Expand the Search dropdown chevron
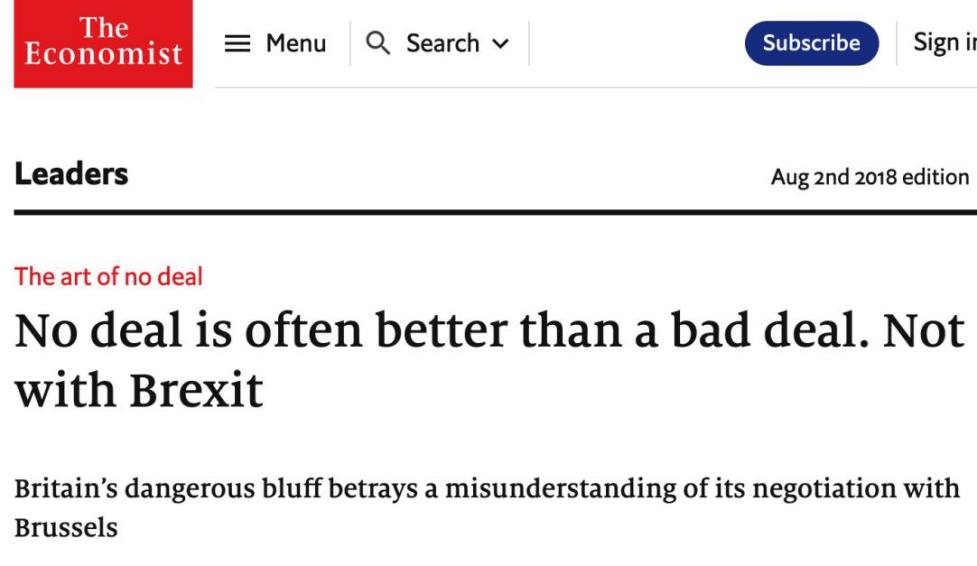977x566 pixels. coord(501,44)
